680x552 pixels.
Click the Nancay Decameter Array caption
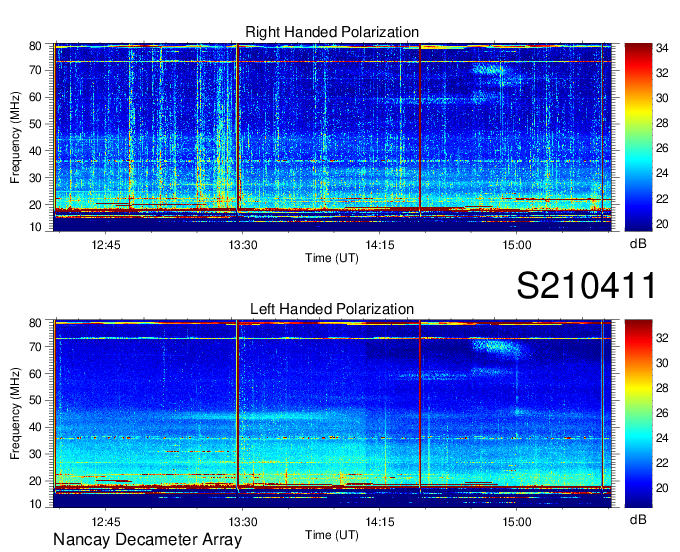coord(147,539)
